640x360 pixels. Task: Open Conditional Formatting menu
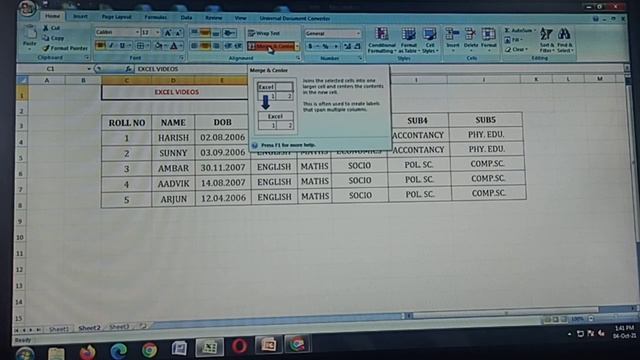pos(382,40)
